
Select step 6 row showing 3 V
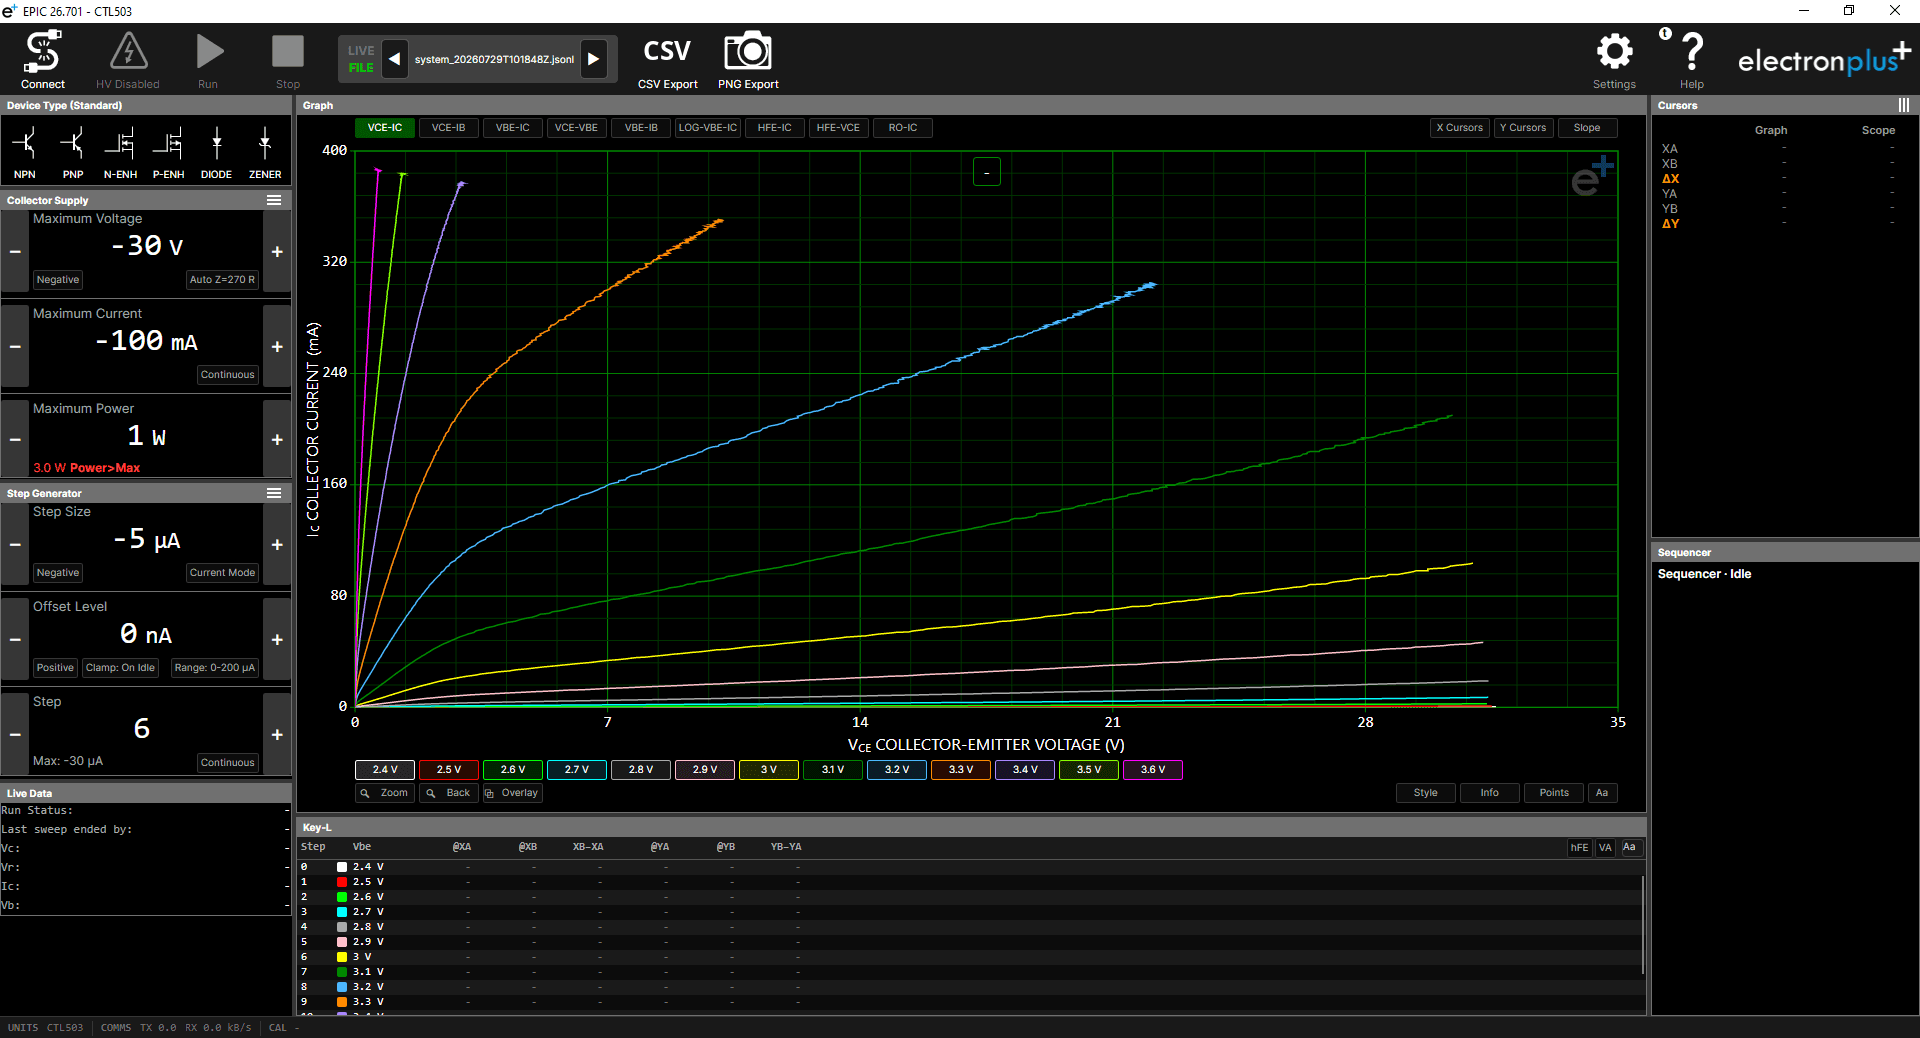pyautogui.click(x=970, y=957)
